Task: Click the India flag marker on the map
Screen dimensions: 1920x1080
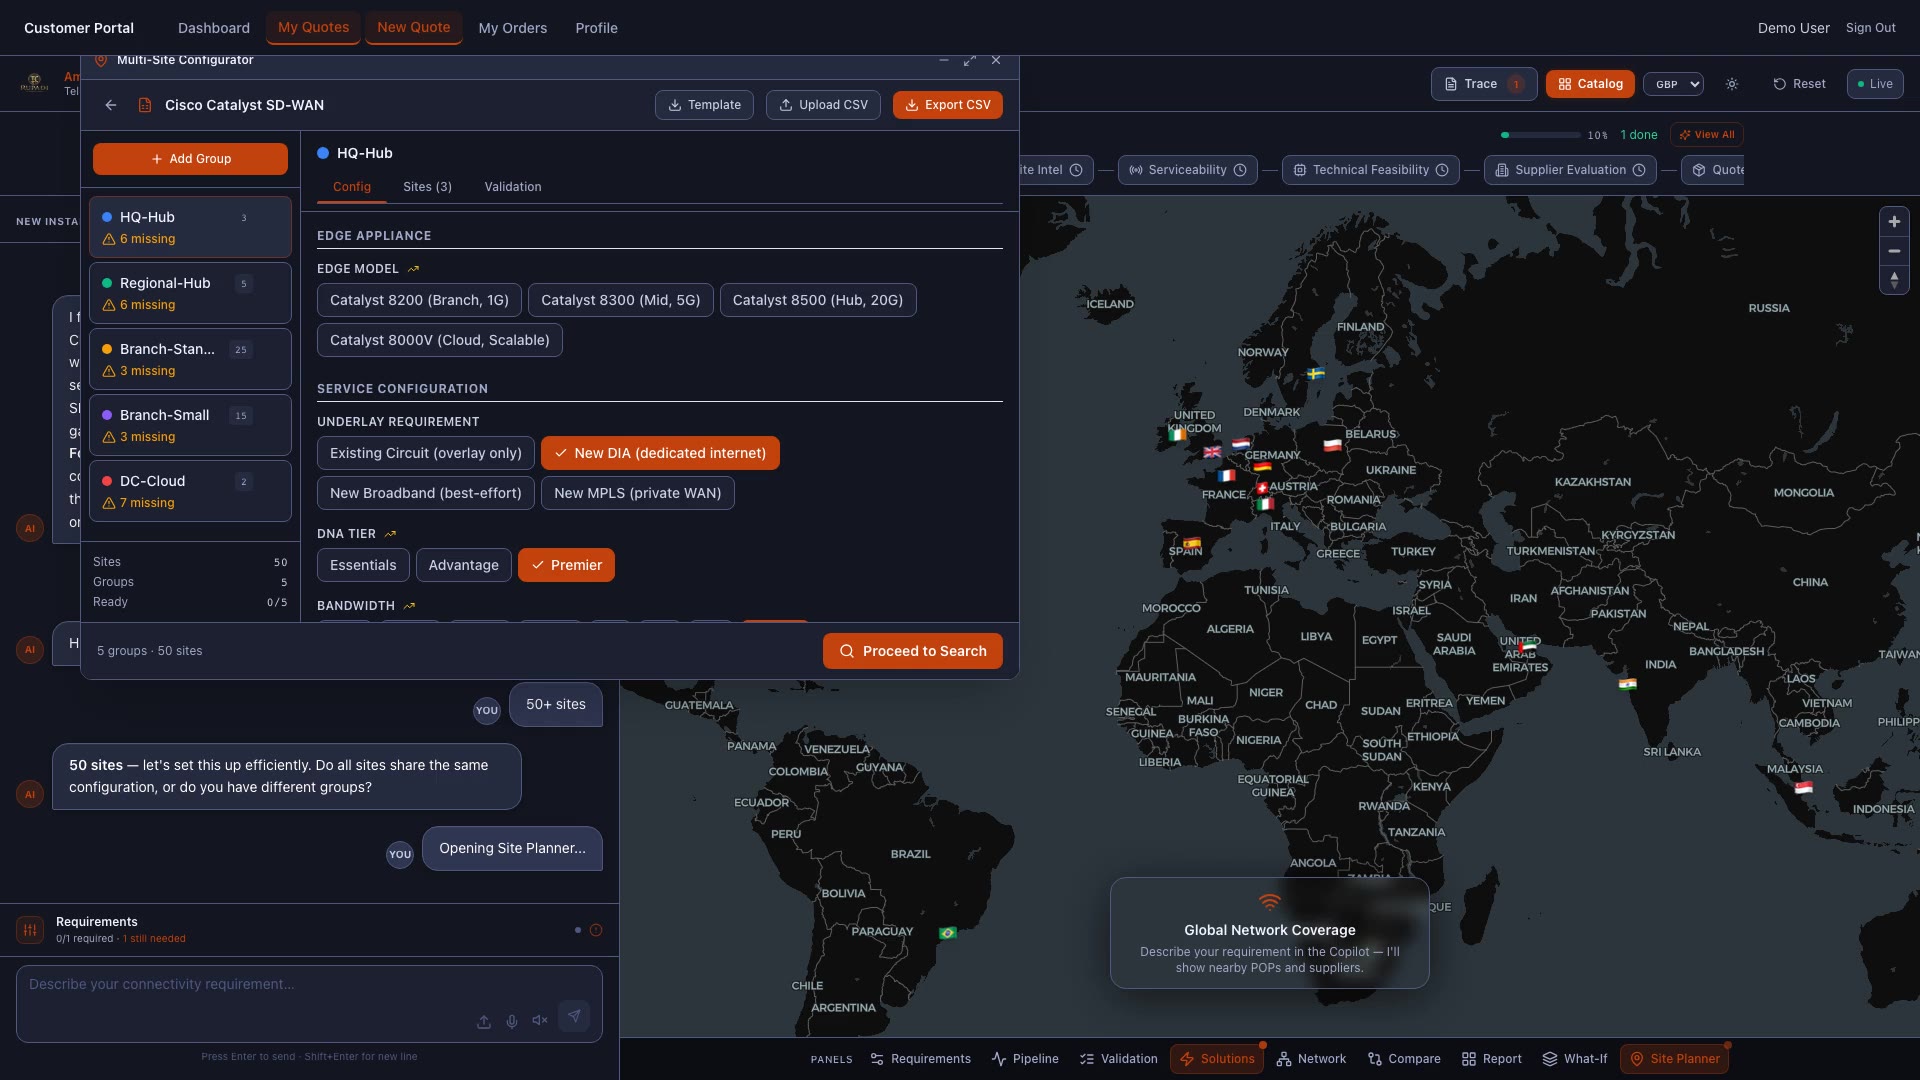Action: click(x=1628, y=685)
